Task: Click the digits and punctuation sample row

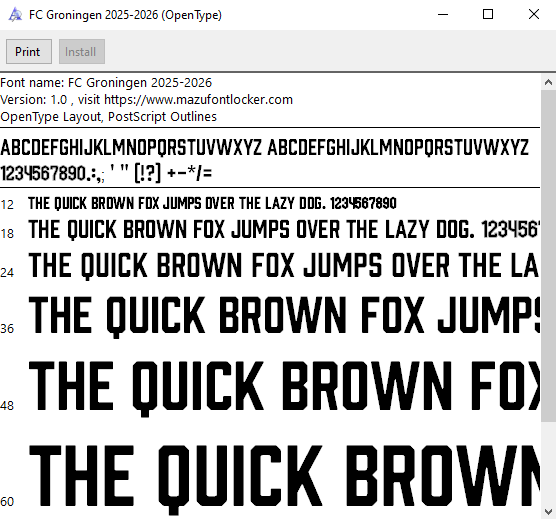Action: [x=106, y=173]
